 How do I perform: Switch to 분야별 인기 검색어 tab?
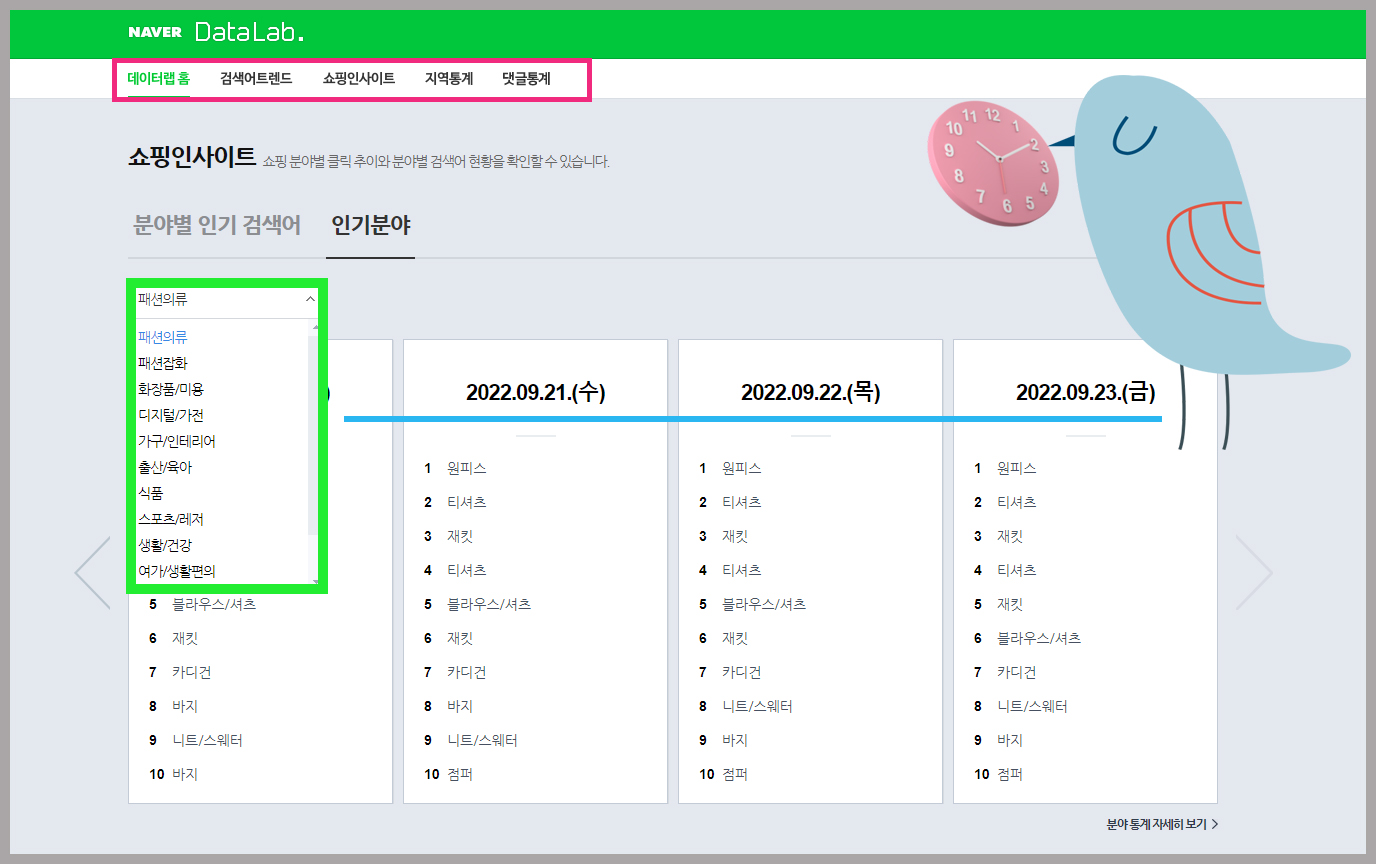coord(217,225)
